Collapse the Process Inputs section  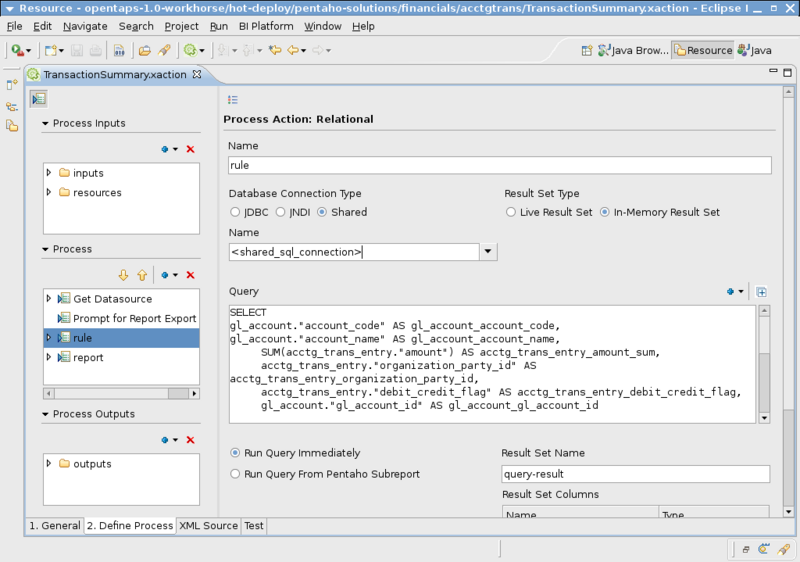pos(45,123)
